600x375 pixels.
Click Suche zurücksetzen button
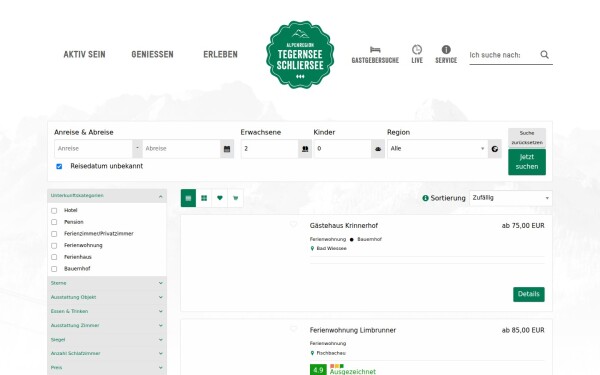coord(527,138)
